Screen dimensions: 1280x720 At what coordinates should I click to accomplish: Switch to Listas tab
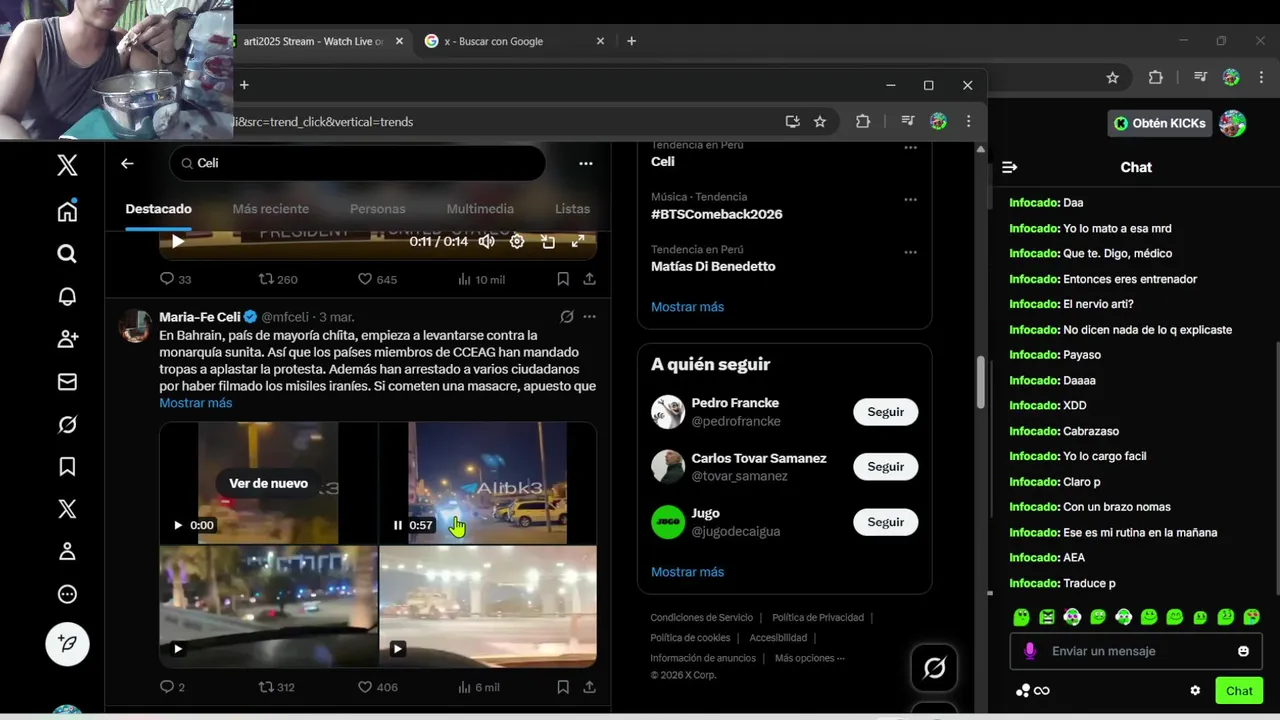(573, 209)
